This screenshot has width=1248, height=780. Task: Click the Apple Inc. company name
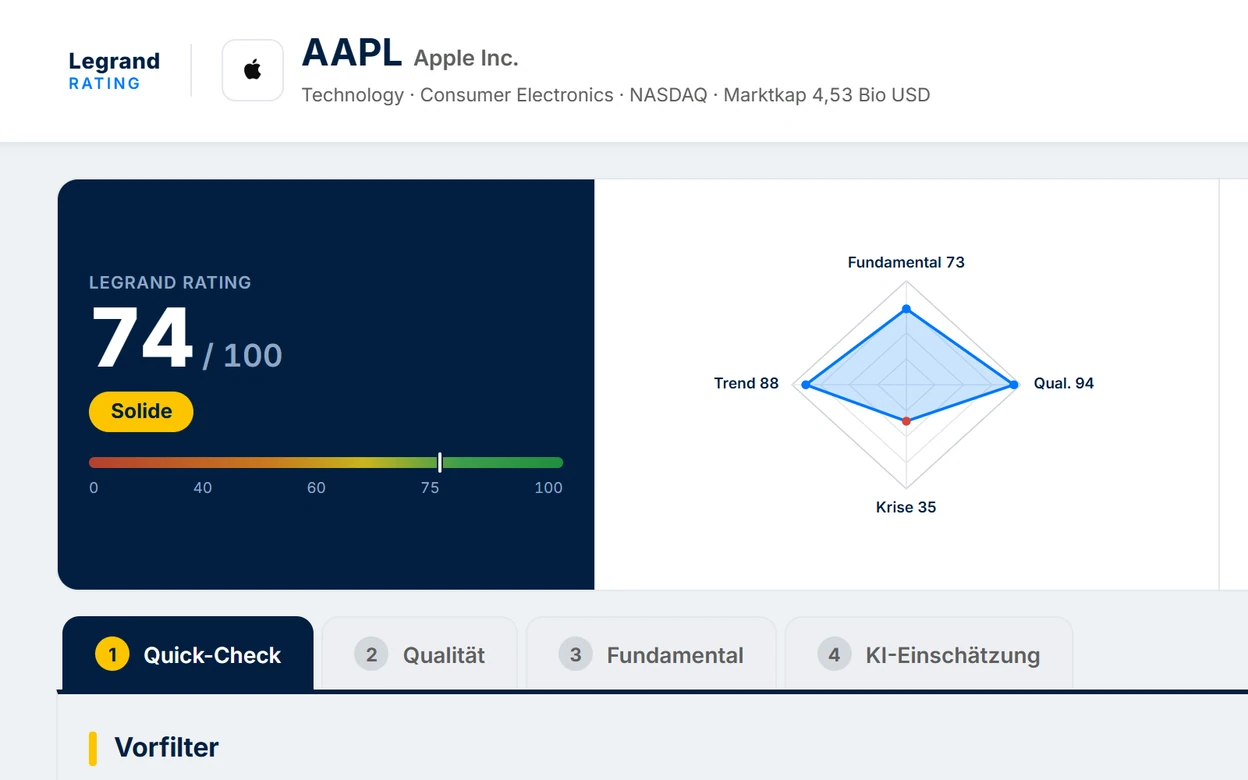coord(466,58)
